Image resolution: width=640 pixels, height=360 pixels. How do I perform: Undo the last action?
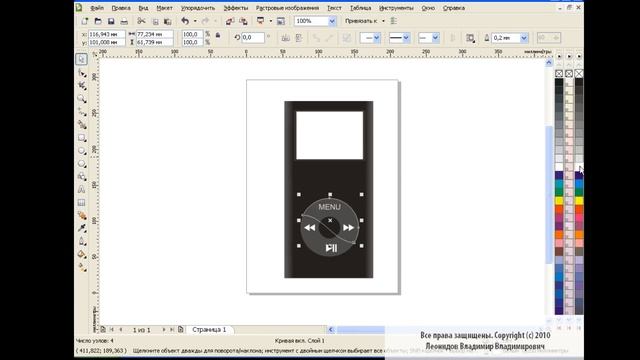(x=185, y=21)
